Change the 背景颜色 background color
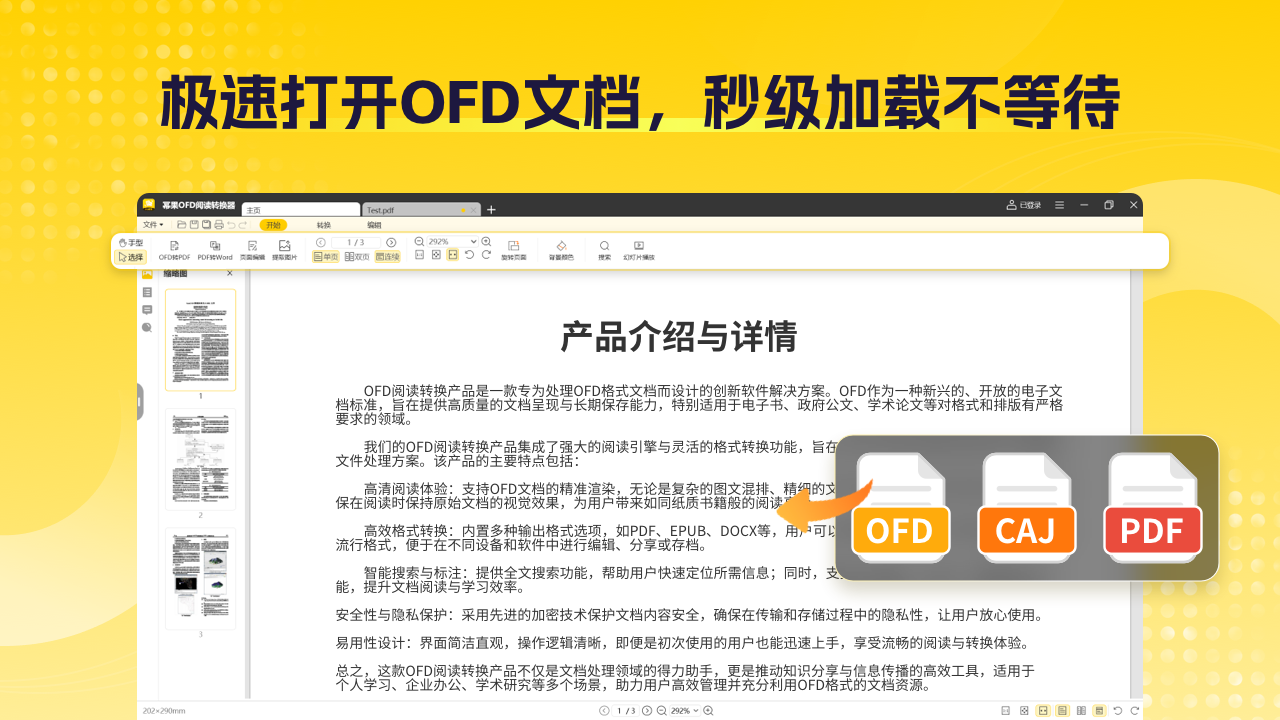The width and height of the screenshot is (1280, 720). pos(562,249)
